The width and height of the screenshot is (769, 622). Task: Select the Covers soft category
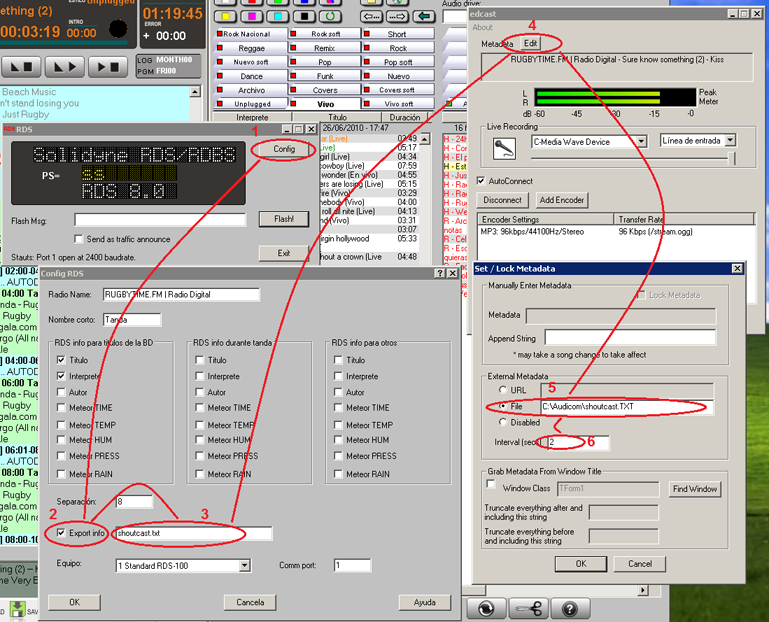398,90
